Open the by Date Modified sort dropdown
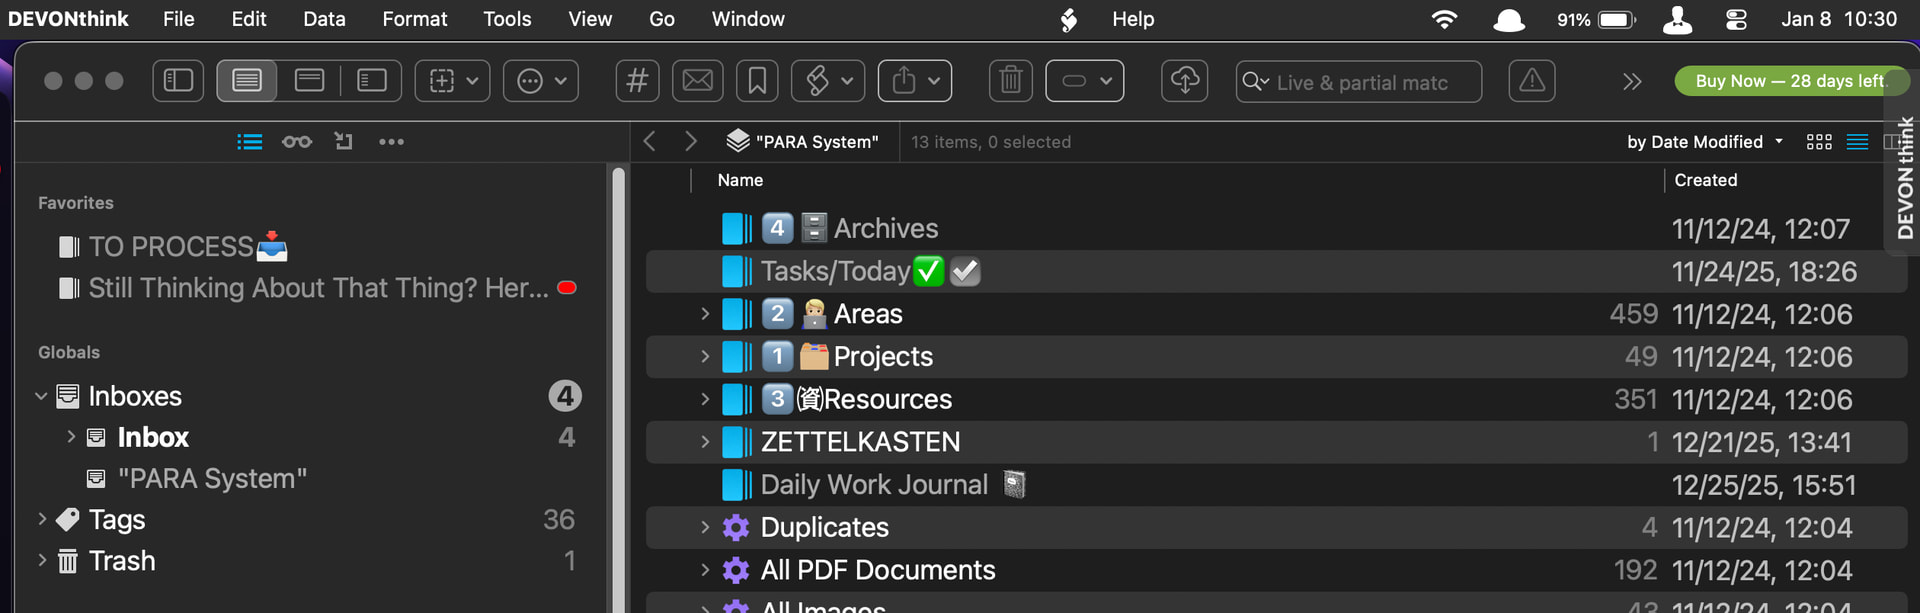 tap(1704, 142)
